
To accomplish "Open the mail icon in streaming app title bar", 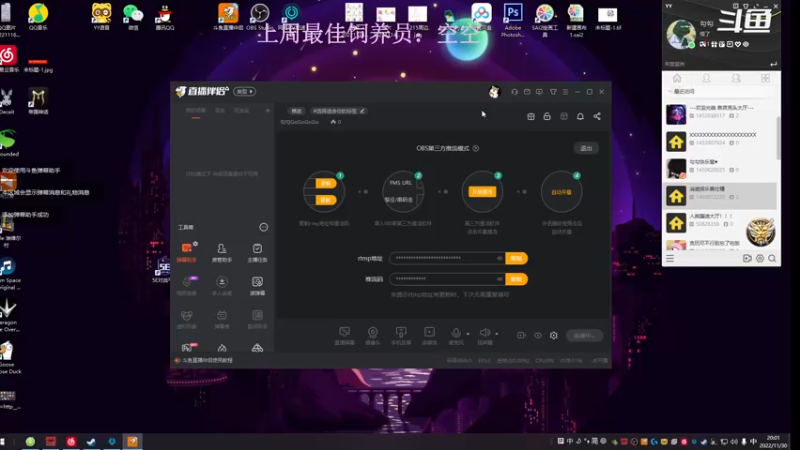I will pyautogui.click(x=527, y=92).
